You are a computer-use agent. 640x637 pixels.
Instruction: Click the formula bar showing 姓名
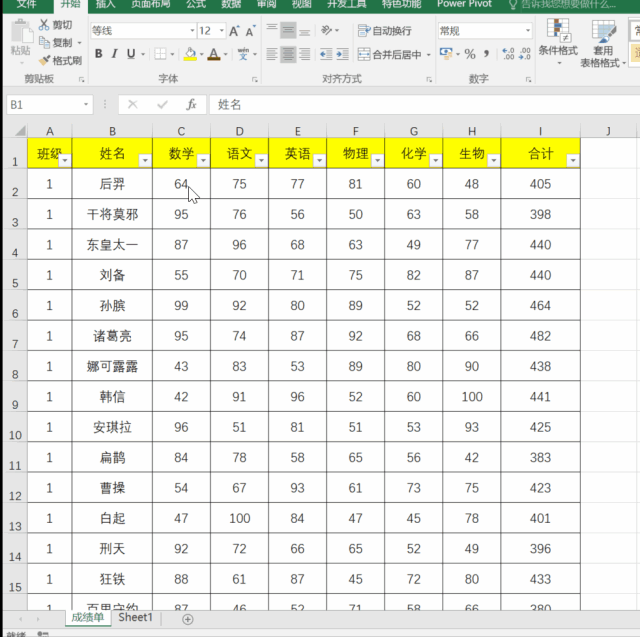click(x=424, y=105)
